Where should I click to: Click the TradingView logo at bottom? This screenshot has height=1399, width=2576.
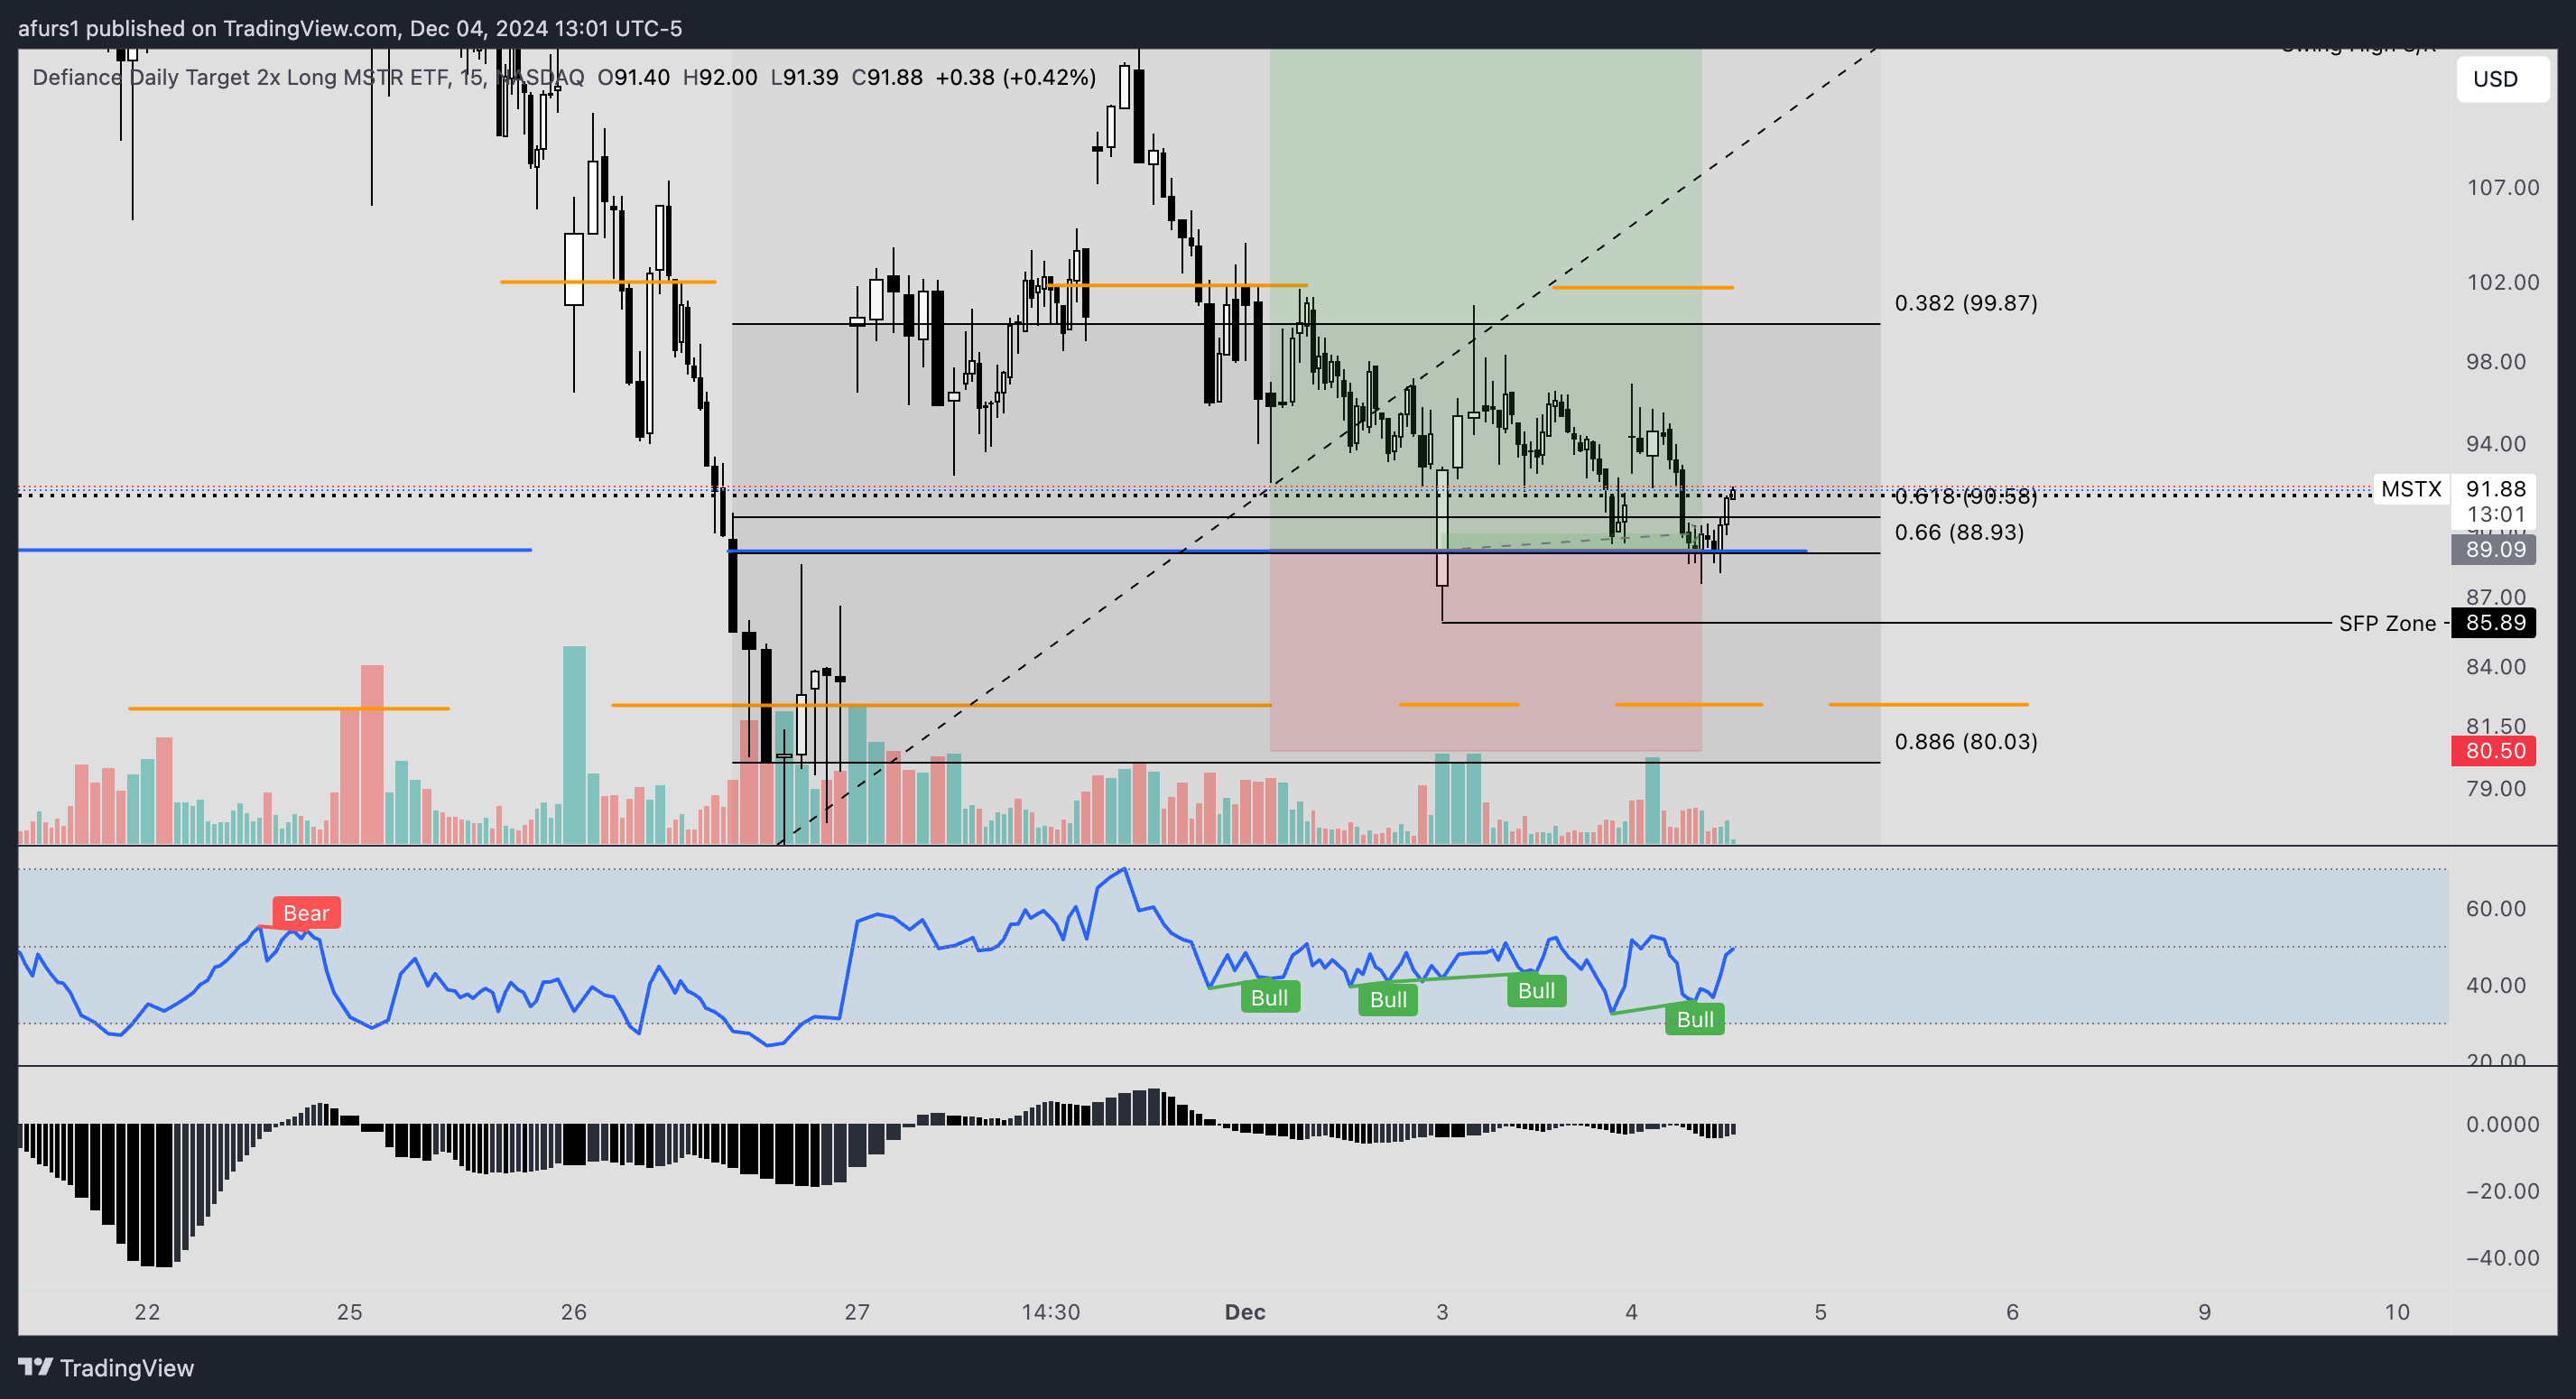[x=106, y=1367]
